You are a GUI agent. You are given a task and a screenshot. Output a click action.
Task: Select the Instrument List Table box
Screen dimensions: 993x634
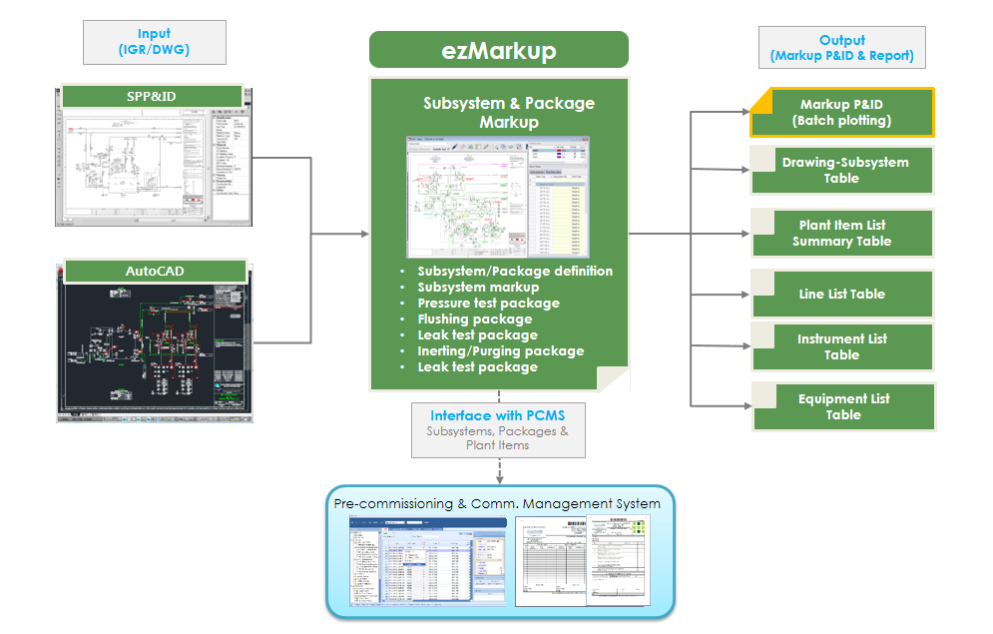point(842,347)
